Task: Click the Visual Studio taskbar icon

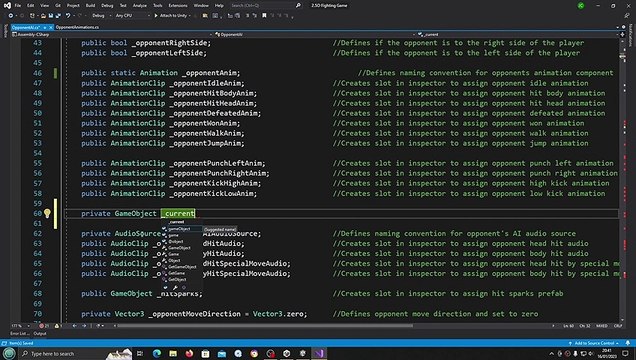Action: (x=319, y=354)
